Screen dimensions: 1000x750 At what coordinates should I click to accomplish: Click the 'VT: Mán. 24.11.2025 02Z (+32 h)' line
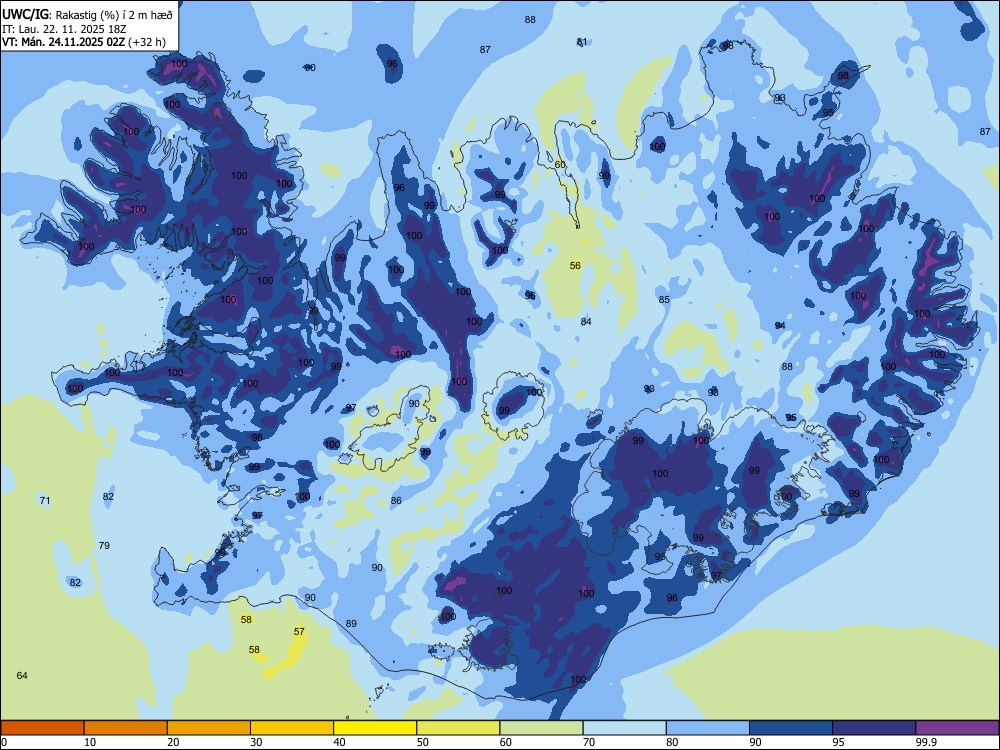(x=84, y=42)
